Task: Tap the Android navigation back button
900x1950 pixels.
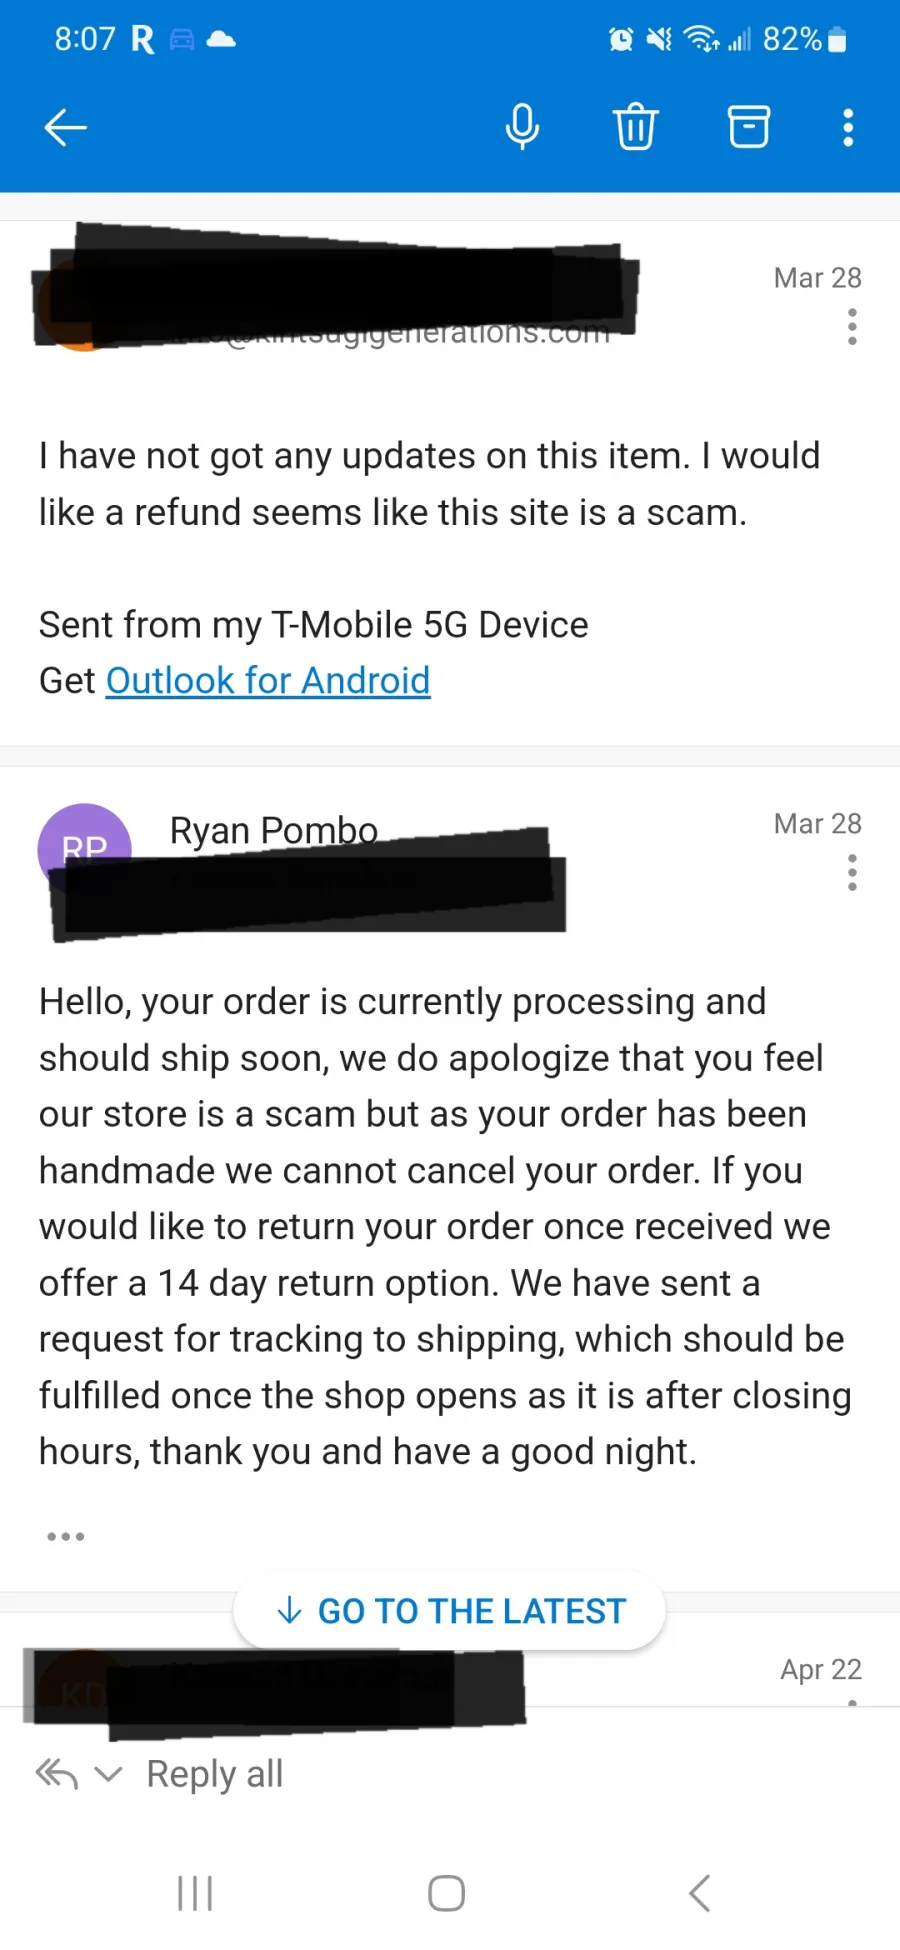Action: (700, 1893)
